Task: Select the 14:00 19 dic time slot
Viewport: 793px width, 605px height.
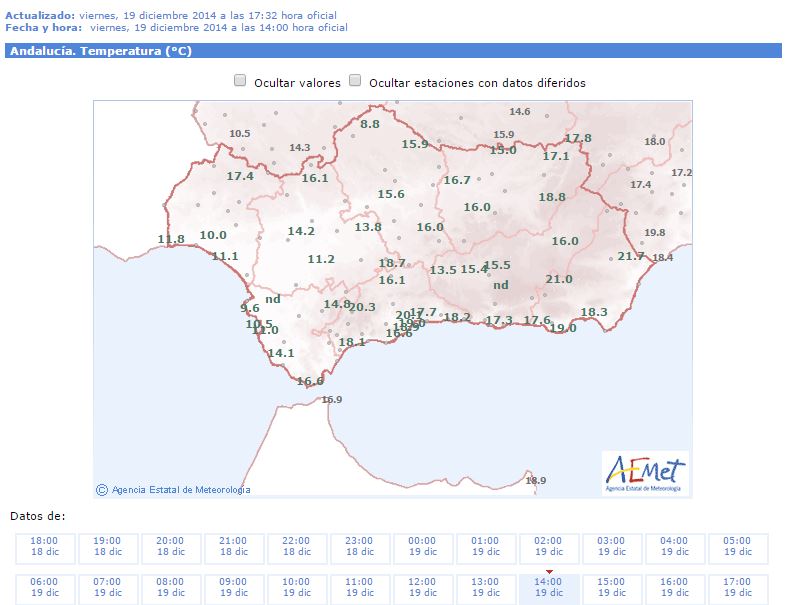Action: 548,587
